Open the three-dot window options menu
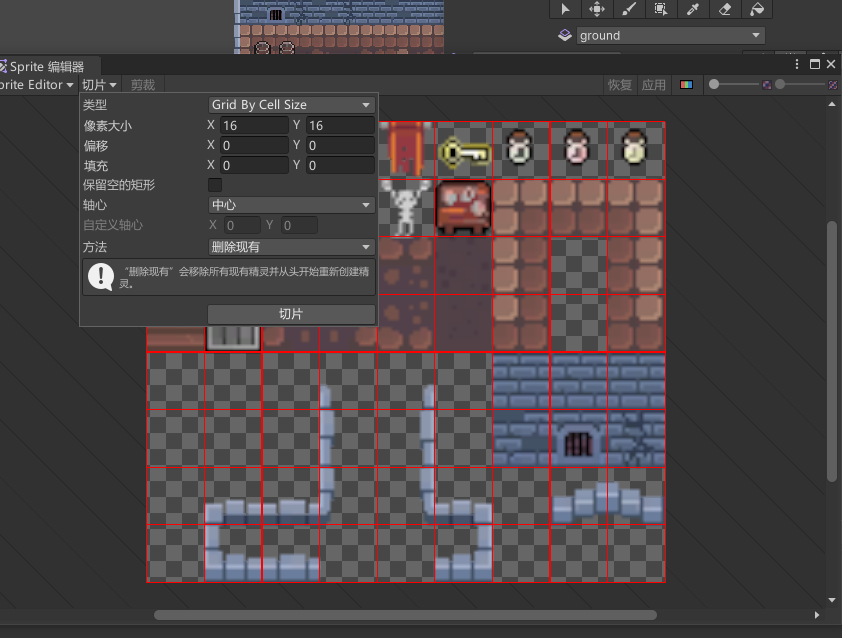Image resolution: width=842 pixels, height=638 pixels. (797, 64)
